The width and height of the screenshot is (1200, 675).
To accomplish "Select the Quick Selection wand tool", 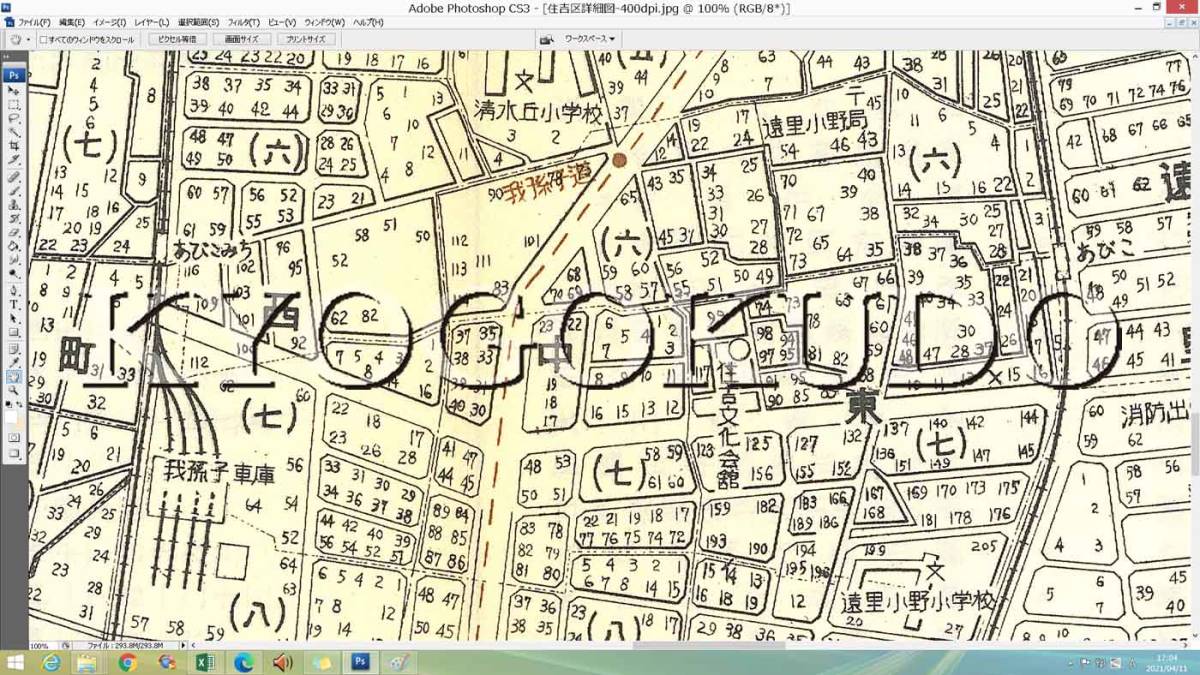I will click(x=14, y=131).
